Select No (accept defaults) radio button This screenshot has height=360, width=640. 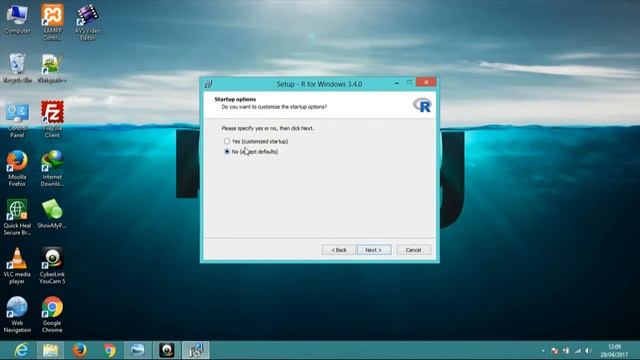(x=227, y=151)
